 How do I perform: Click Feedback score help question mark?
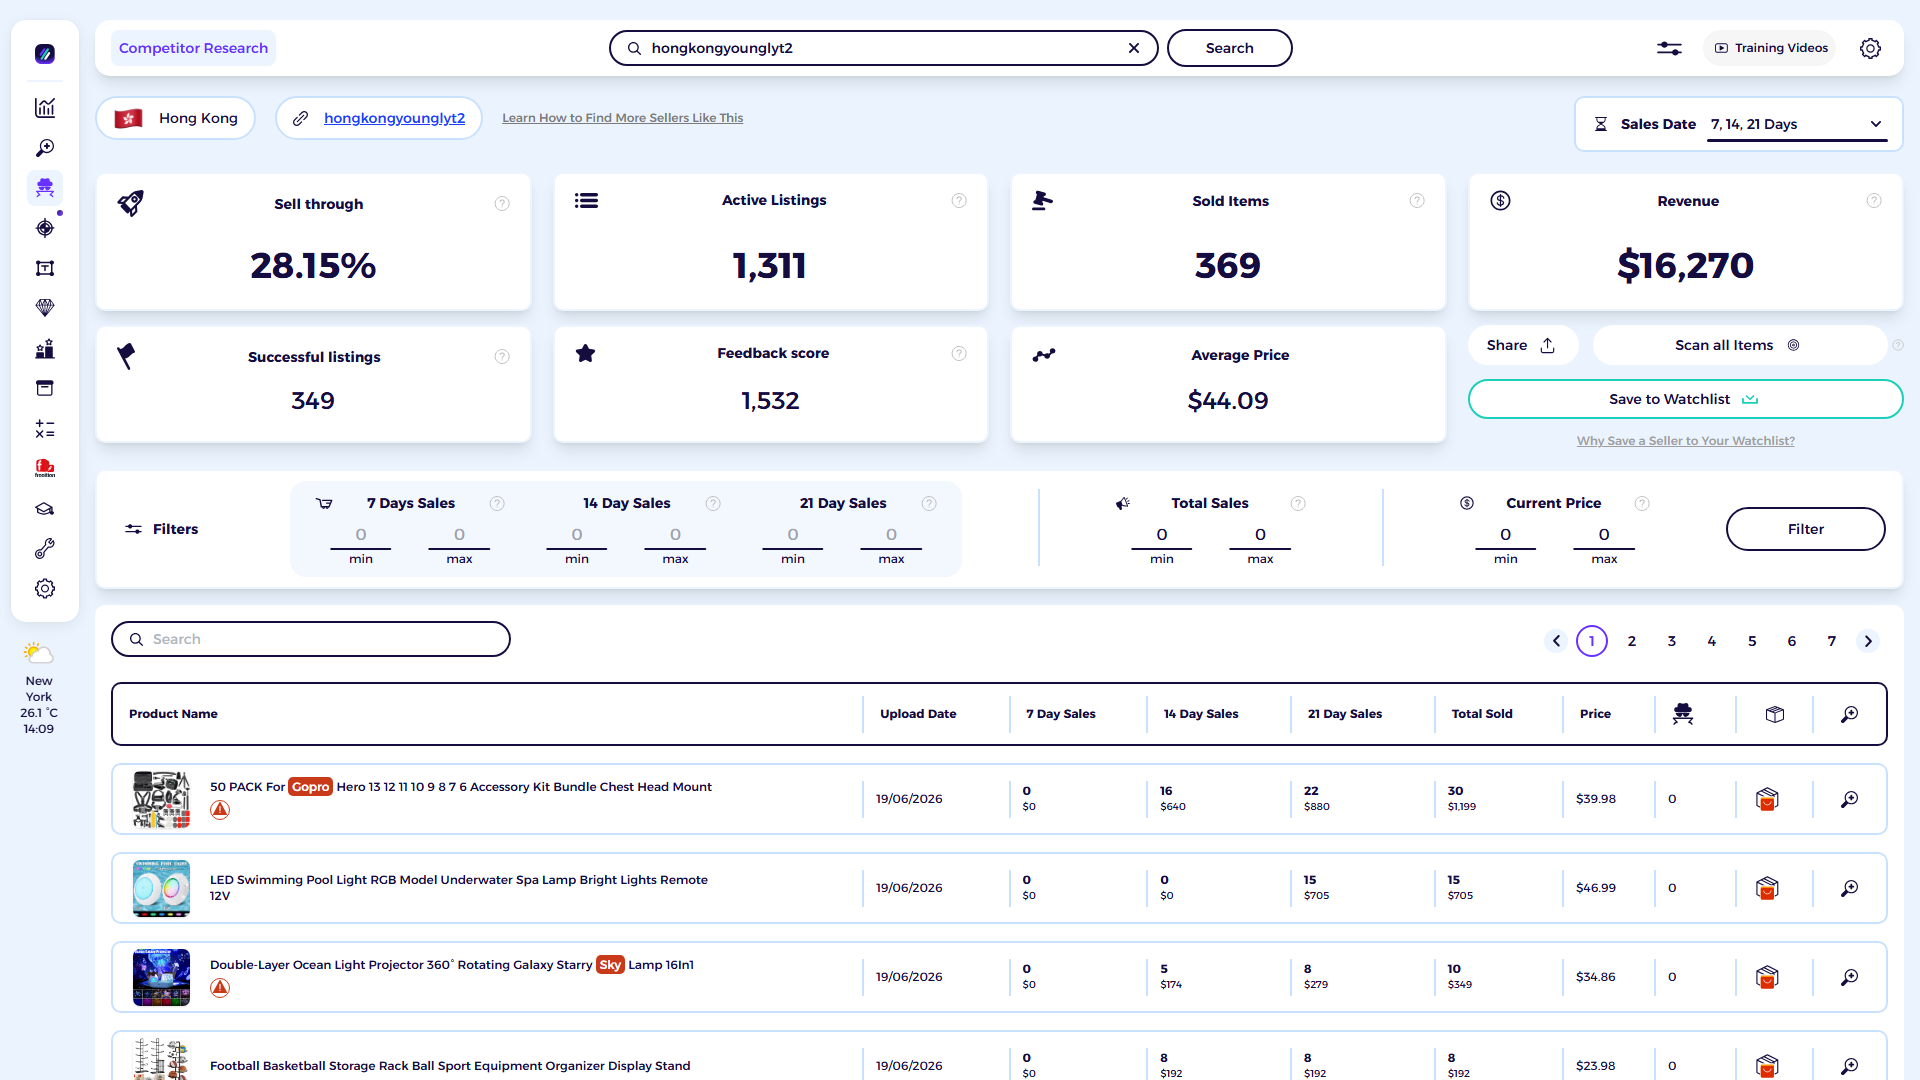pyautogui.click(x=959, y=354)
